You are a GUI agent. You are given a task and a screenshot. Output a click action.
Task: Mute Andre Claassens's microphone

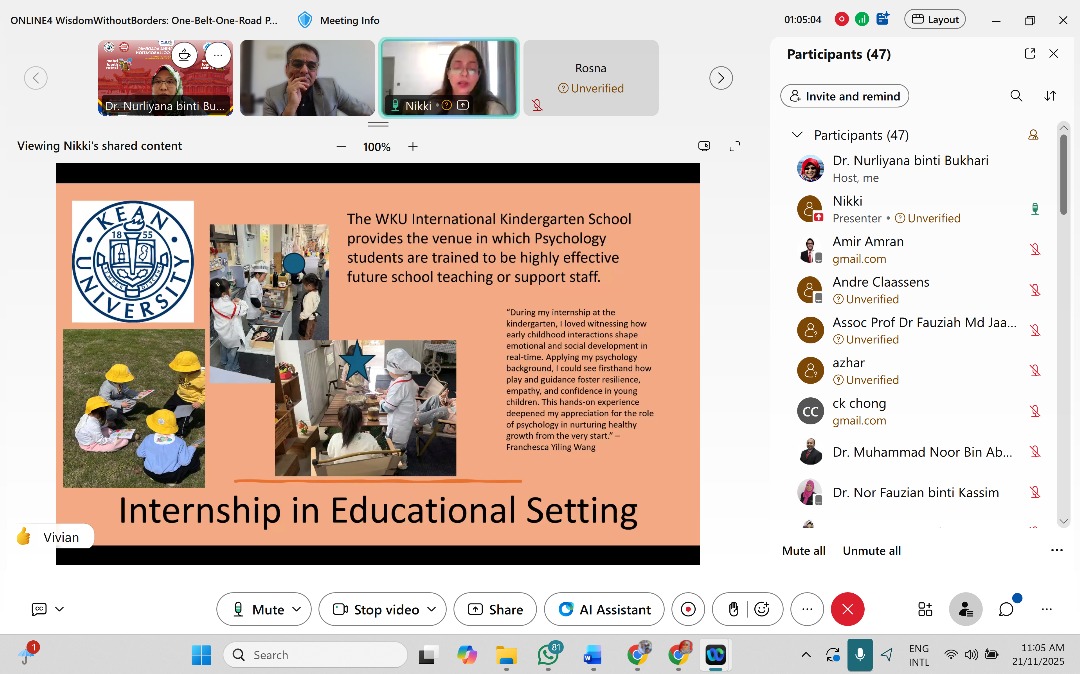(1035, 290)
